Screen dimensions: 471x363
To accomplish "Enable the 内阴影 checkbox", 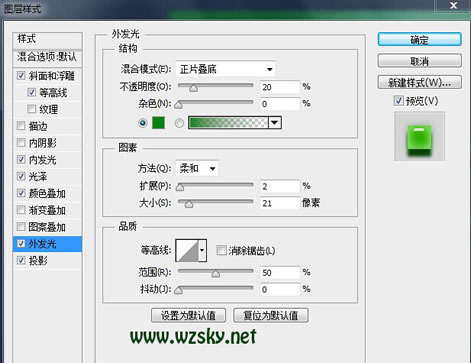I will pos(21,143).
